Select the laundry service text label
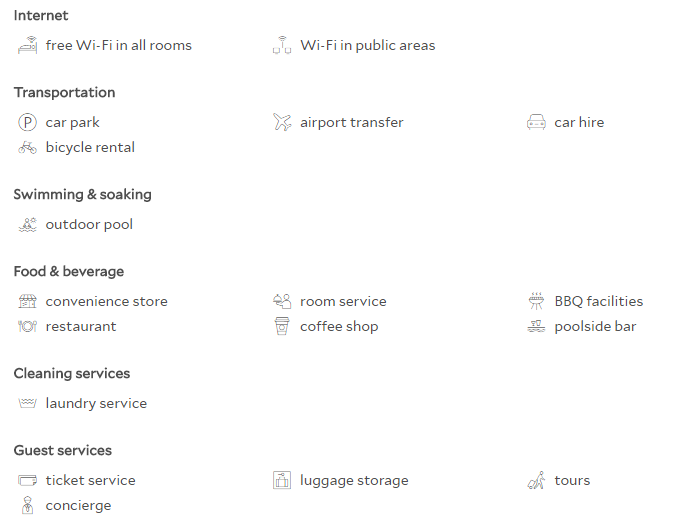Image resolution: width=678 pixels, height=531 pixels. click(x=96, y=403)
